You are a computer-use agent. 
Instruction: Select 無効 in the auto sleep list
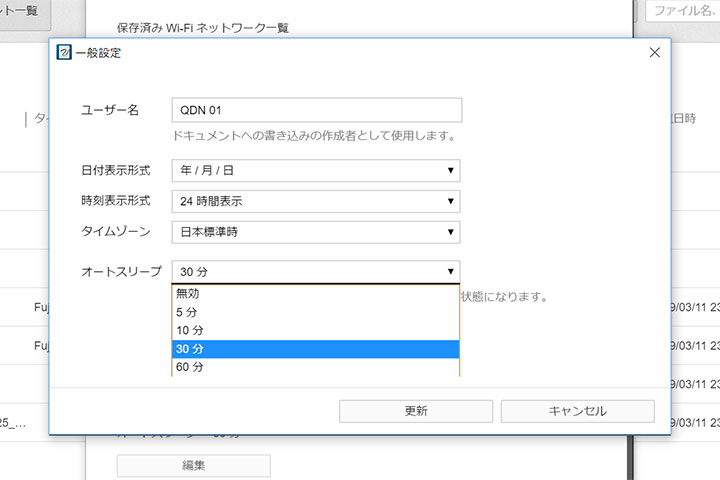click(x=316, y=294)
